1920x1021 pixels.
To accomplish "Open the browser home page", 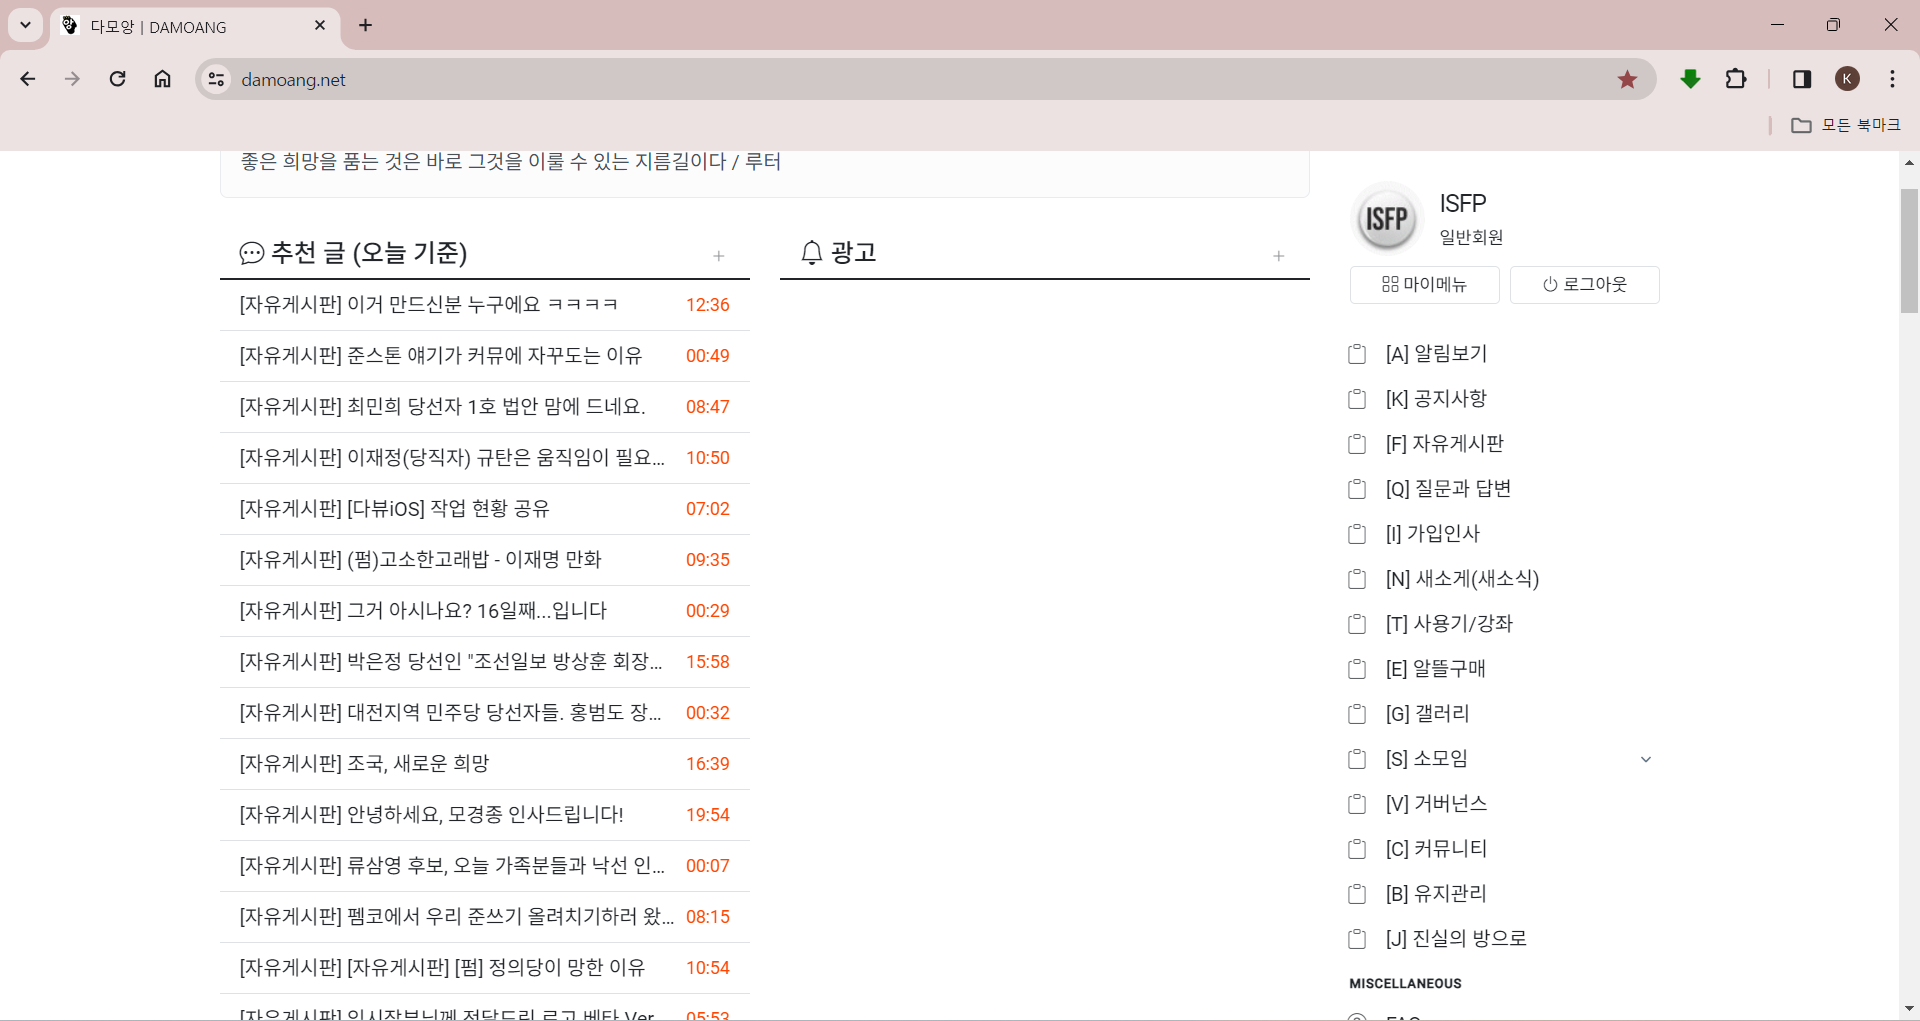I will pos(162,79).
